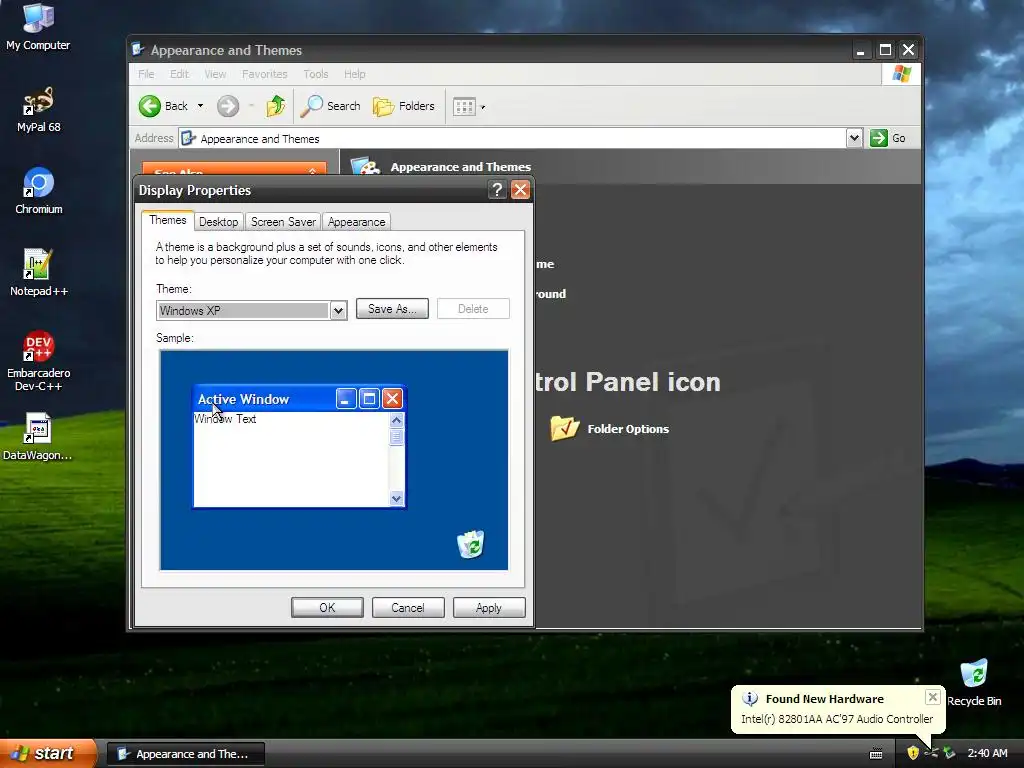Open the Views toolbar button
The image size is (1024, 768).
tap(464, 106)
